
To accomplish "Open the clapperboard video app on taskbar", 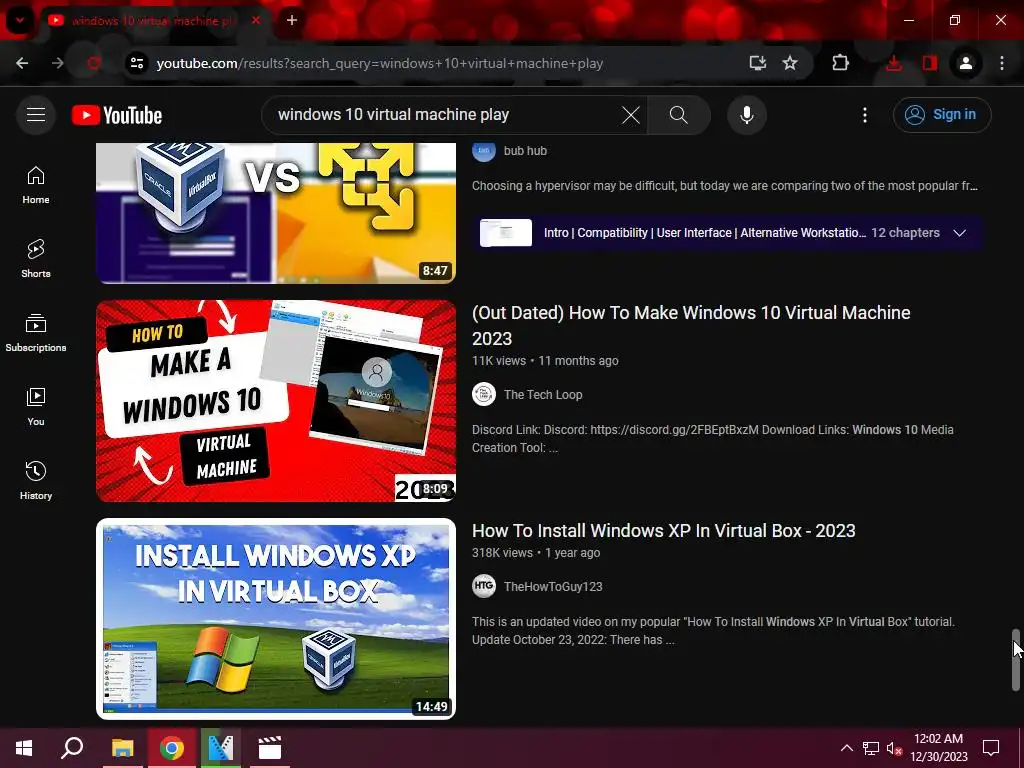I will coord(270,748).
